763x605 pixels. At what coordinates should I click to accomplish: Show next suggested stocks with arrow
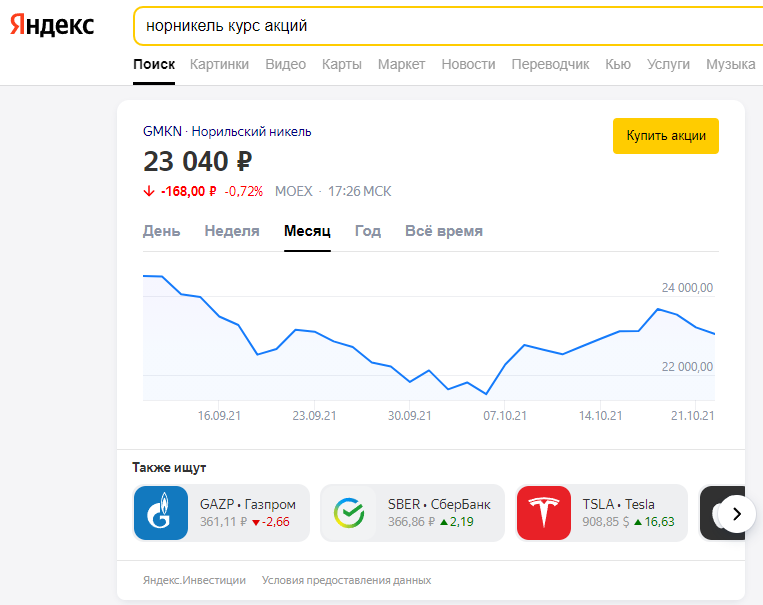coord(737,513)
